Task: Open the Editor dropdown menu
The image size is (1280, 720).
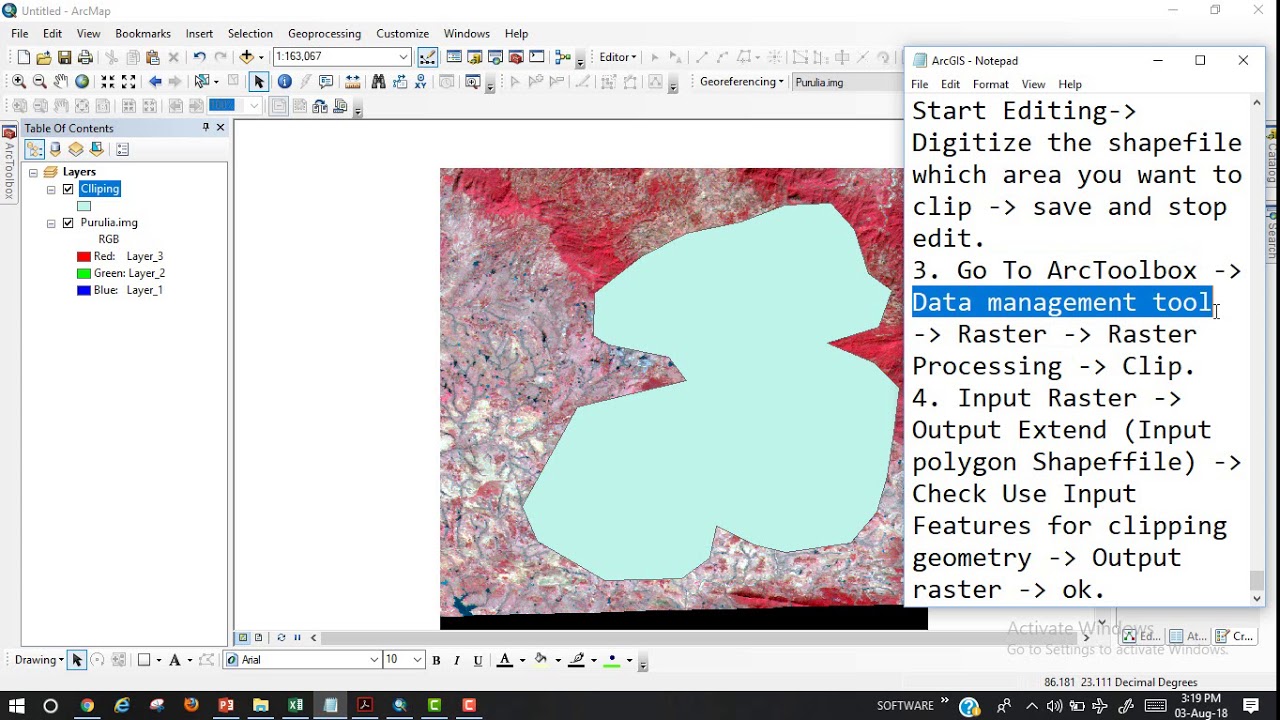Action: 618,57
